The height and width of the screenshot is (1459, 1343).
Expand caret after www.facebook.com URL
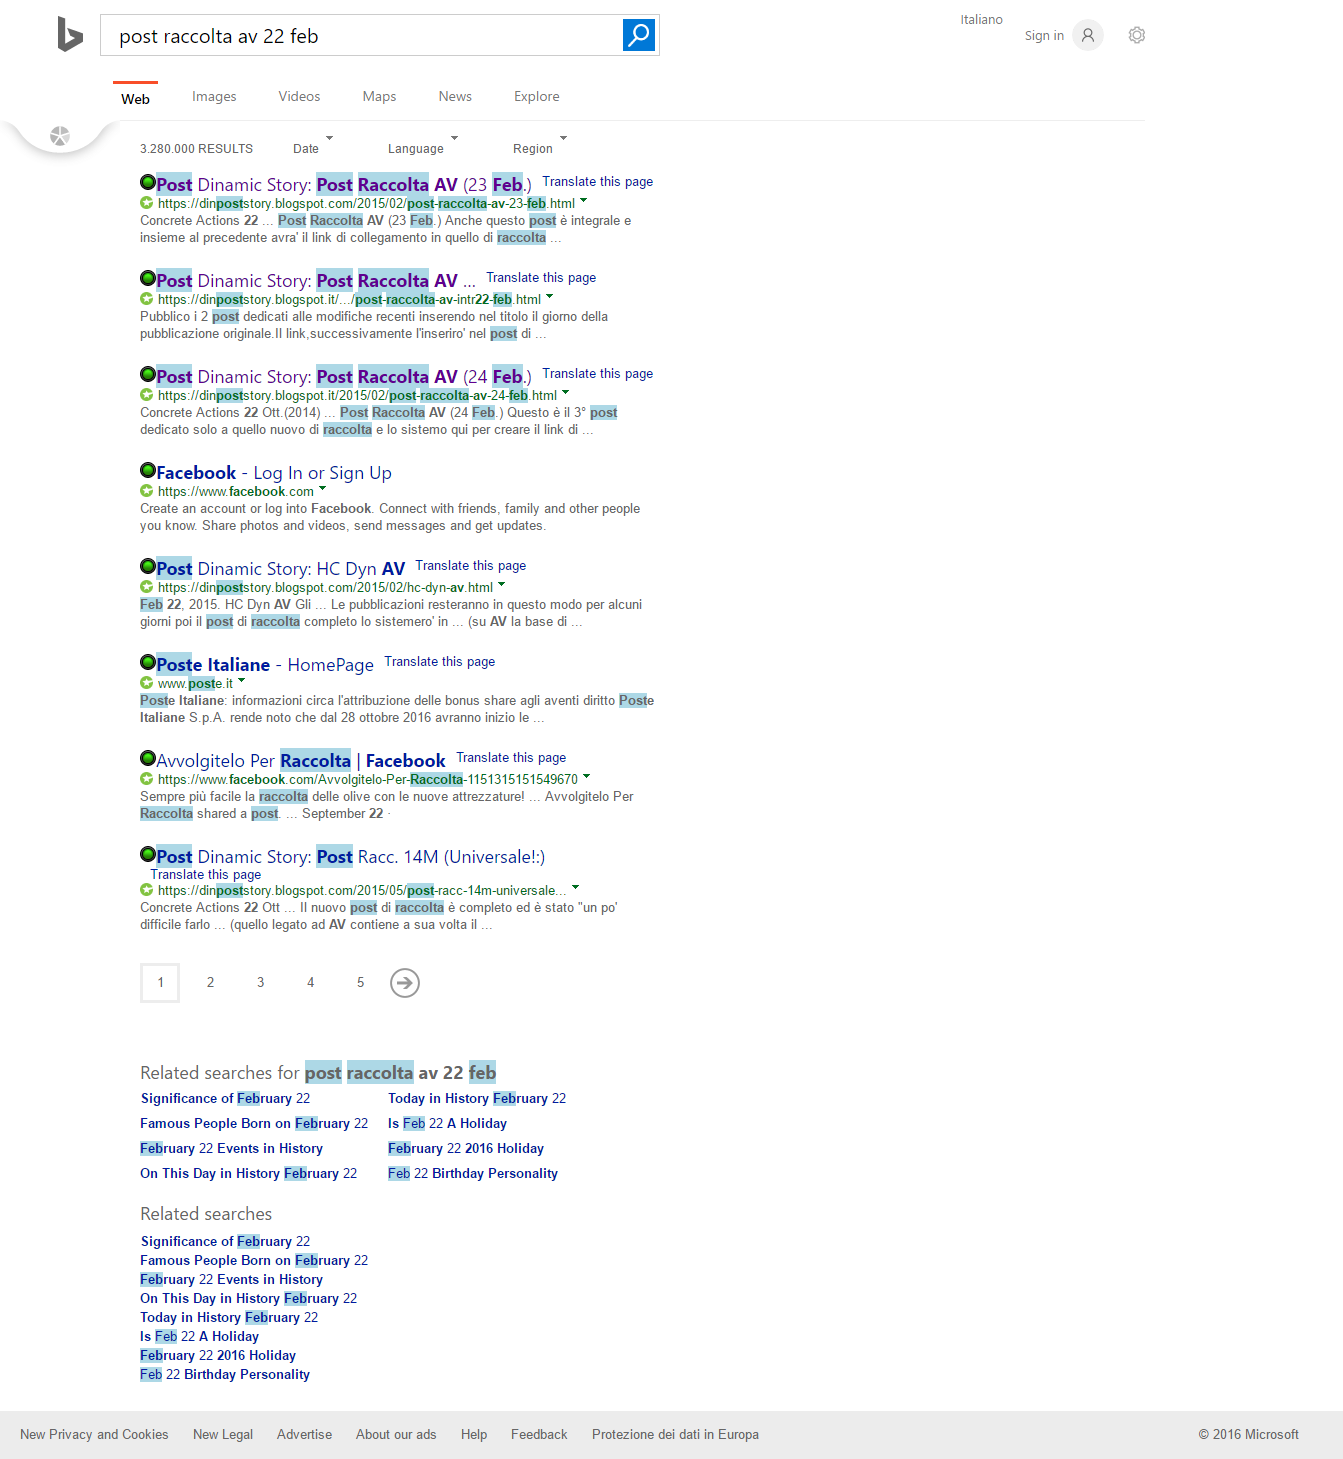(322, 489)
